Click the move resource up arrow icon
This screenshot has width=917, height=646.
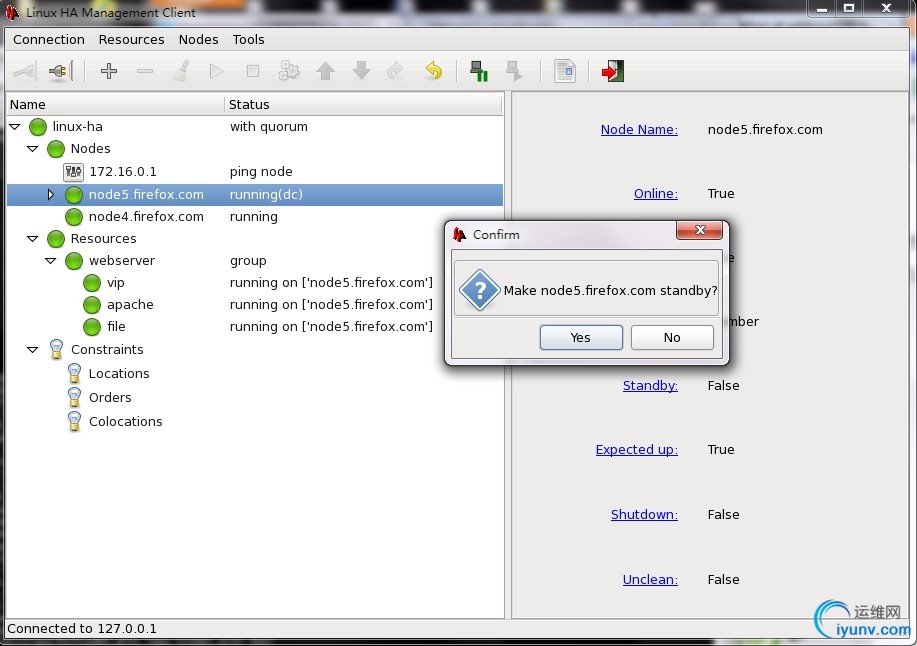pyautogui.click(x=326, y=71)
